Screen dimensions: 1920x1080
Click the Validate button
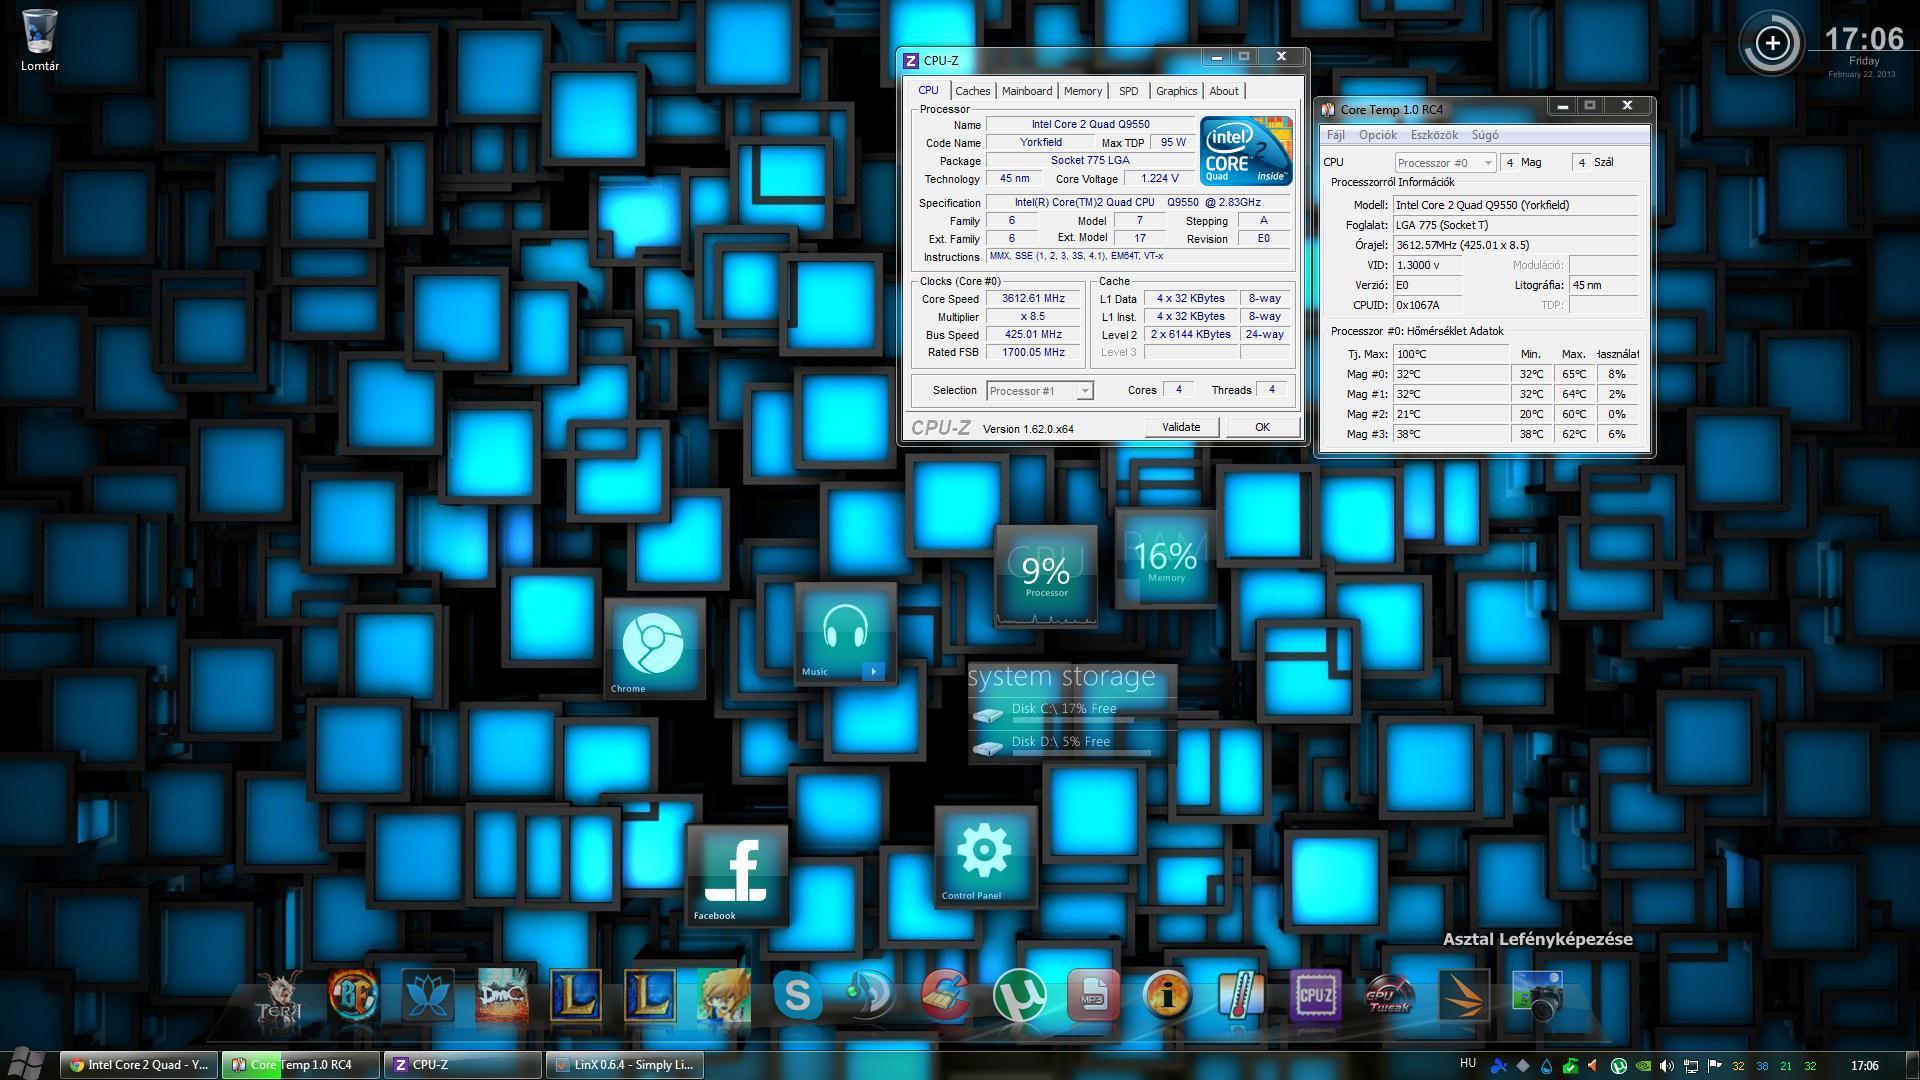click(x=1180, y=427)
